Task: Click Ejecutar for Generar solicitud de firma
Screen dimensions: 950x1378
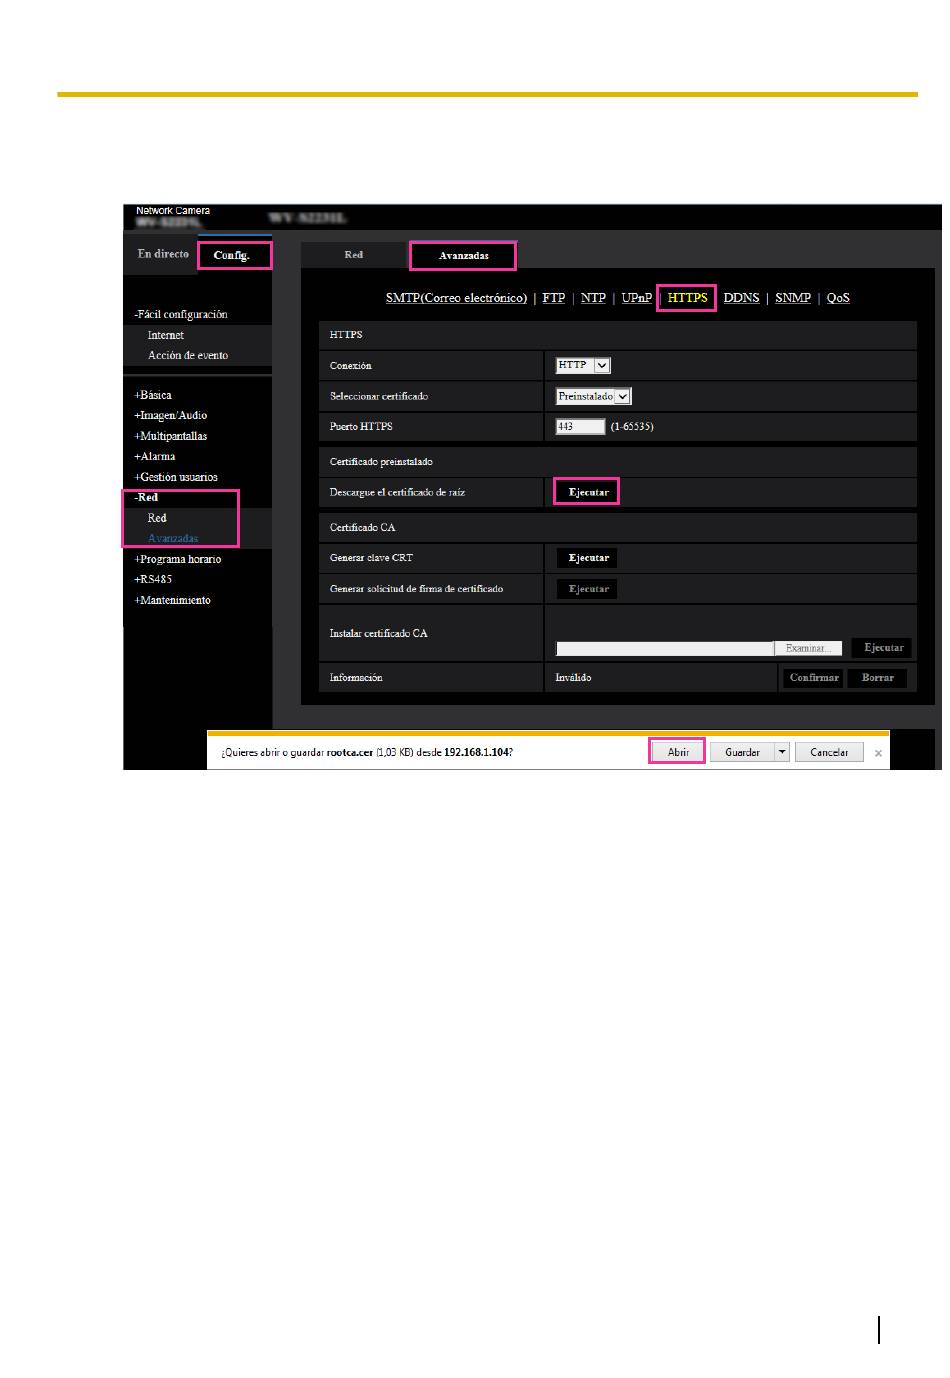Action: click(588, 589)
